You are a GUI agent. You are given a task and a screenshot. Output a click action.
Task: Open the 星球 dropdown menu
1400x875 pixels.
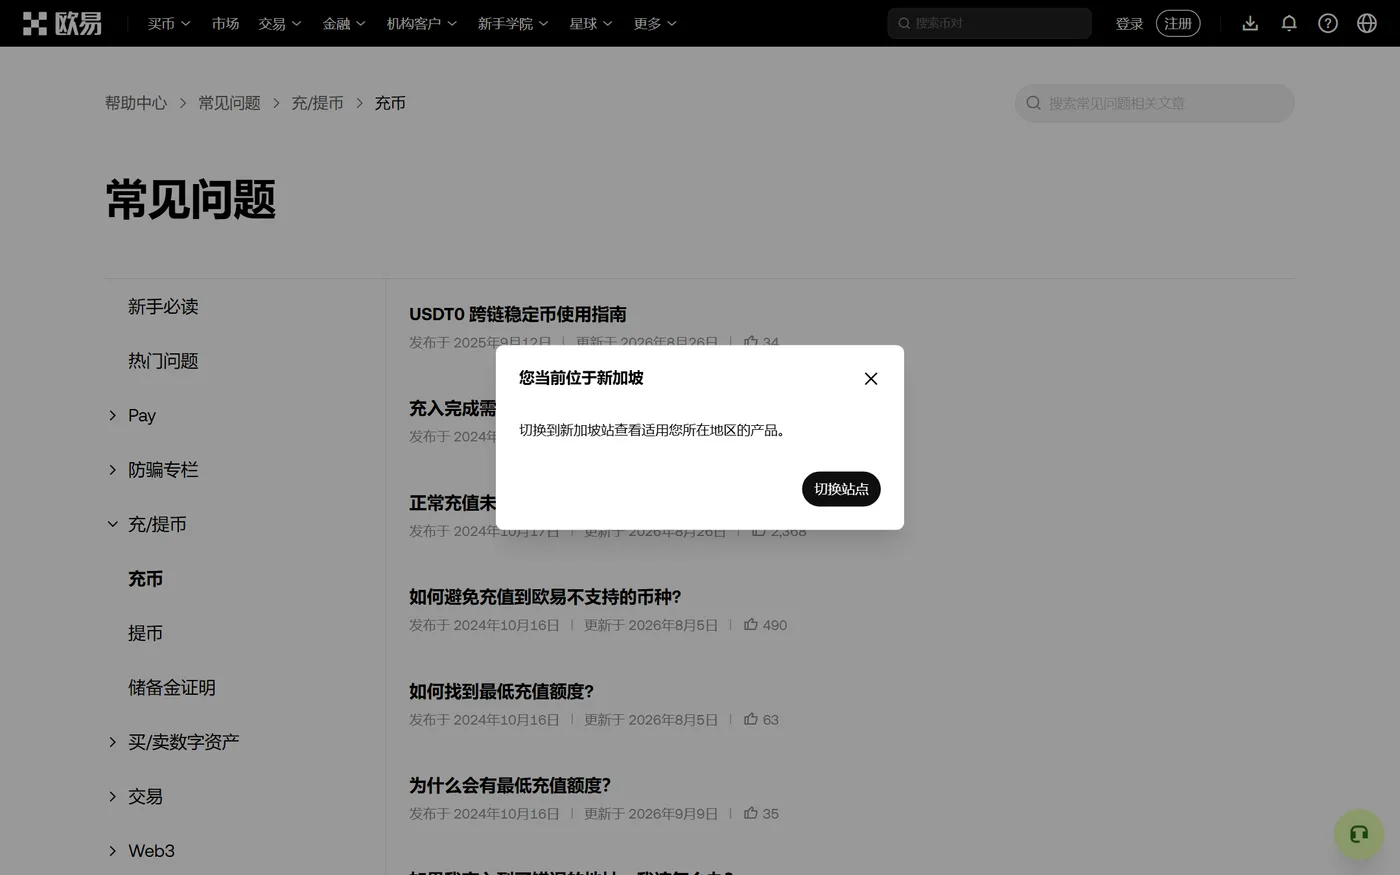pos(591,23)
